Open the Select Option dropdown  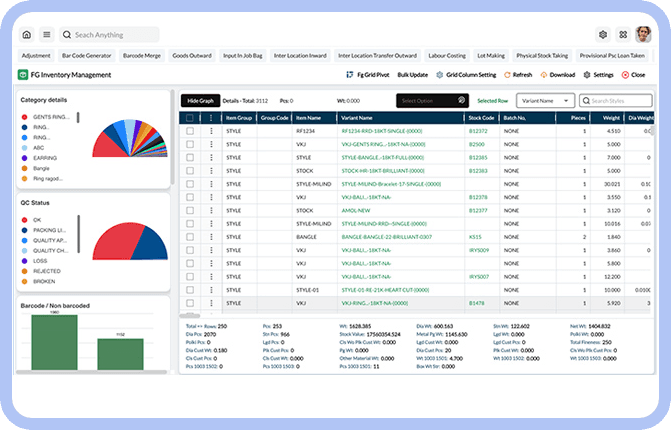point(432,101)
